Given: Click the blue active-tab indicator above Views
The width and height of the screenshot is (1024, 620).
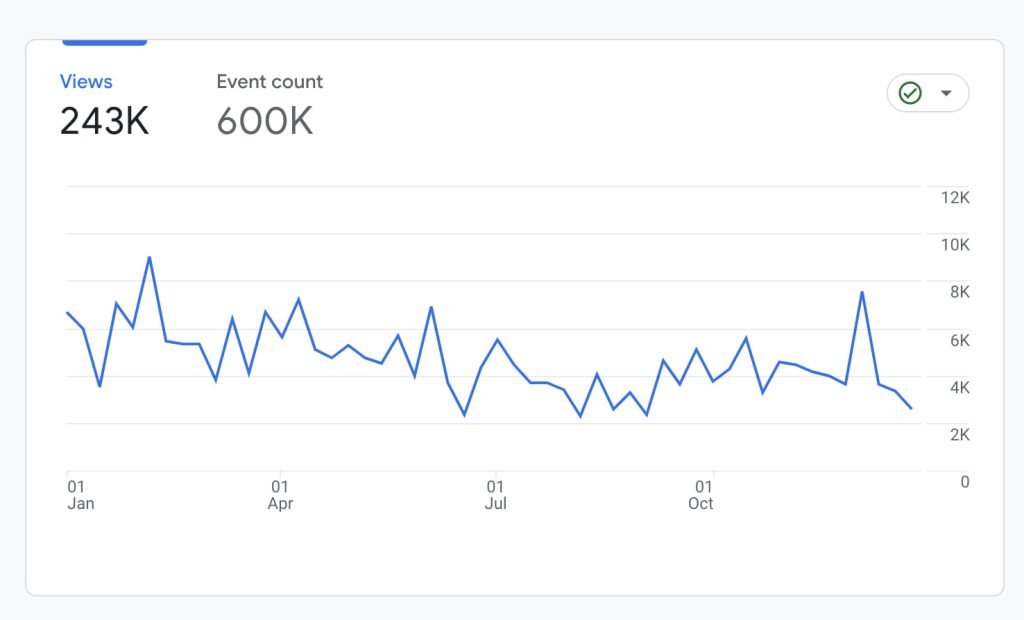Looking at the screenshot, I should pyautogui.click(x=105, y=42).
